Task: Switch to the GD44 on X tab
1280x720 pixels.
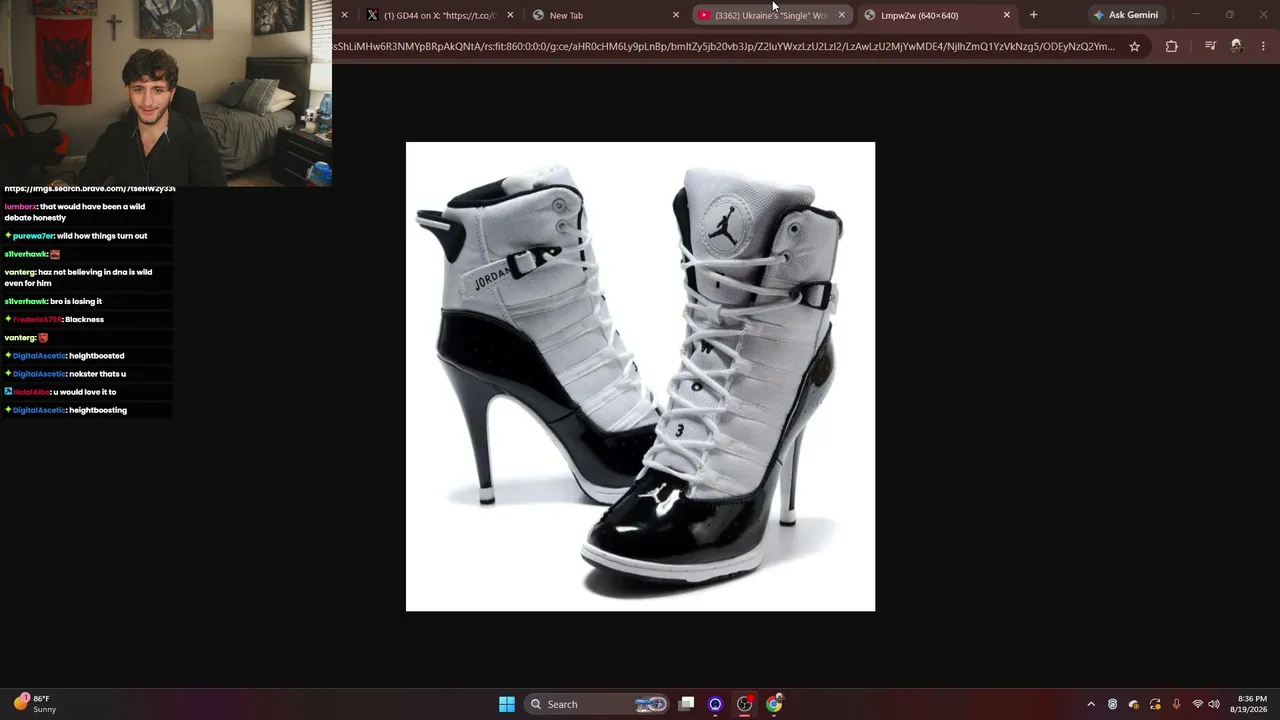Action: tap(439, 15)
